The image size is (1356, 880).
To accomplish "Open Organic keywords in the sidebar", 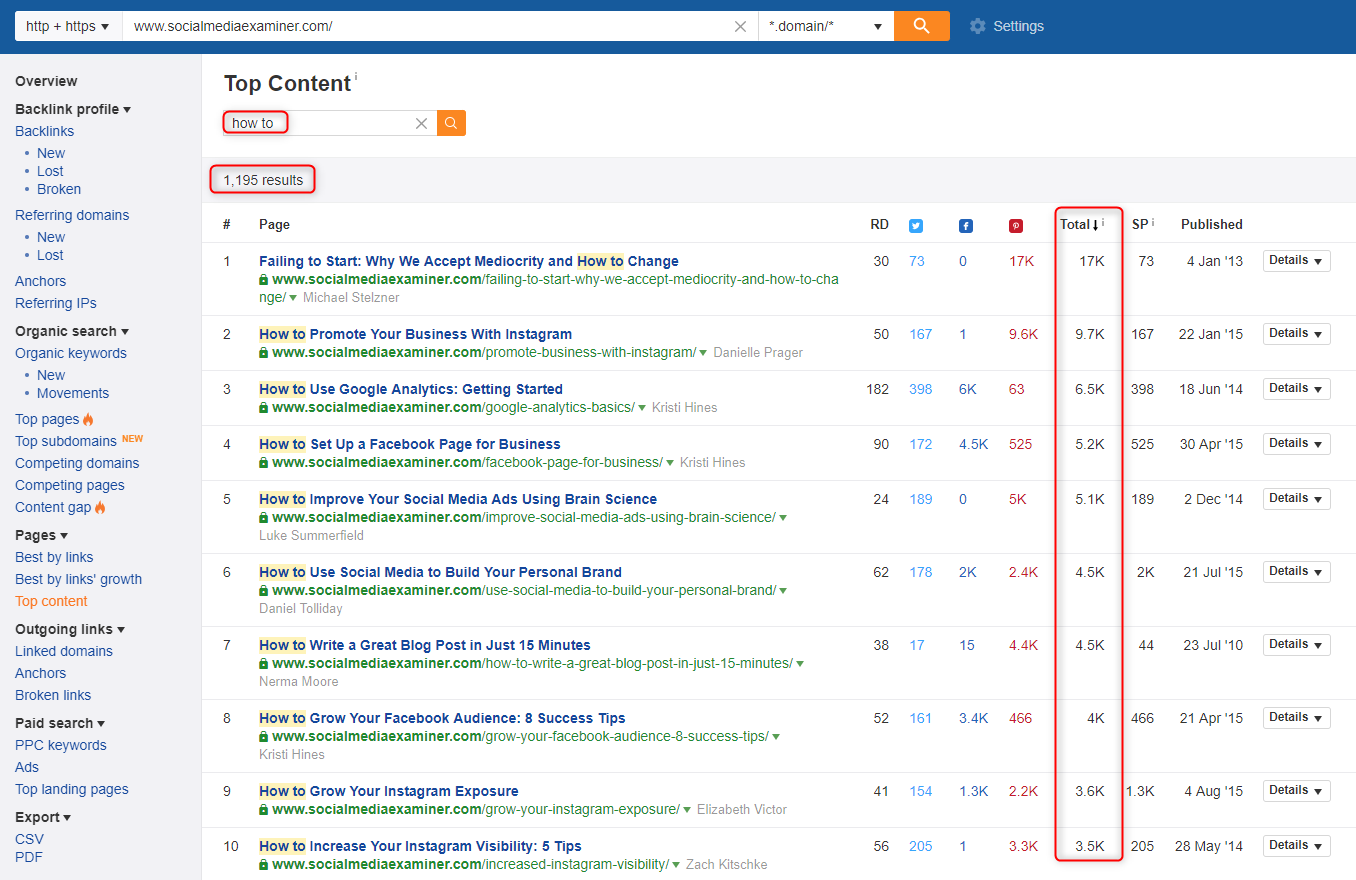I will pos(71,353).
